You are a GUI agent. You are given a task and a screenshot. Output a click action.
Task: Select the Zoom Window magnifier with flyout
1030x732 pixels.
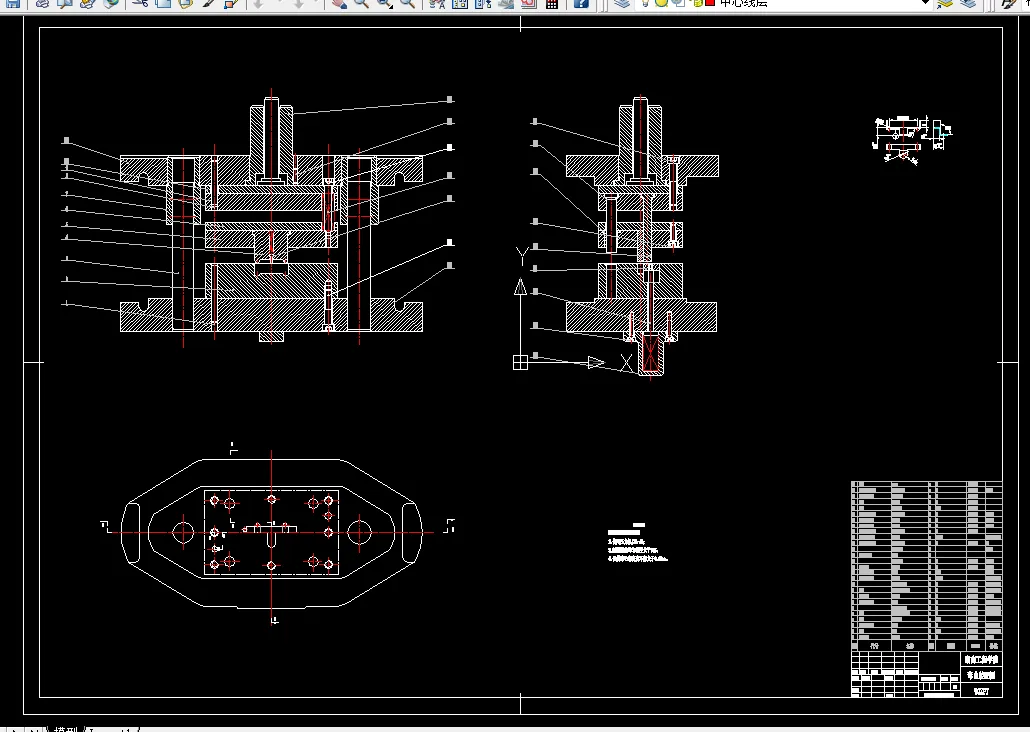384,3
